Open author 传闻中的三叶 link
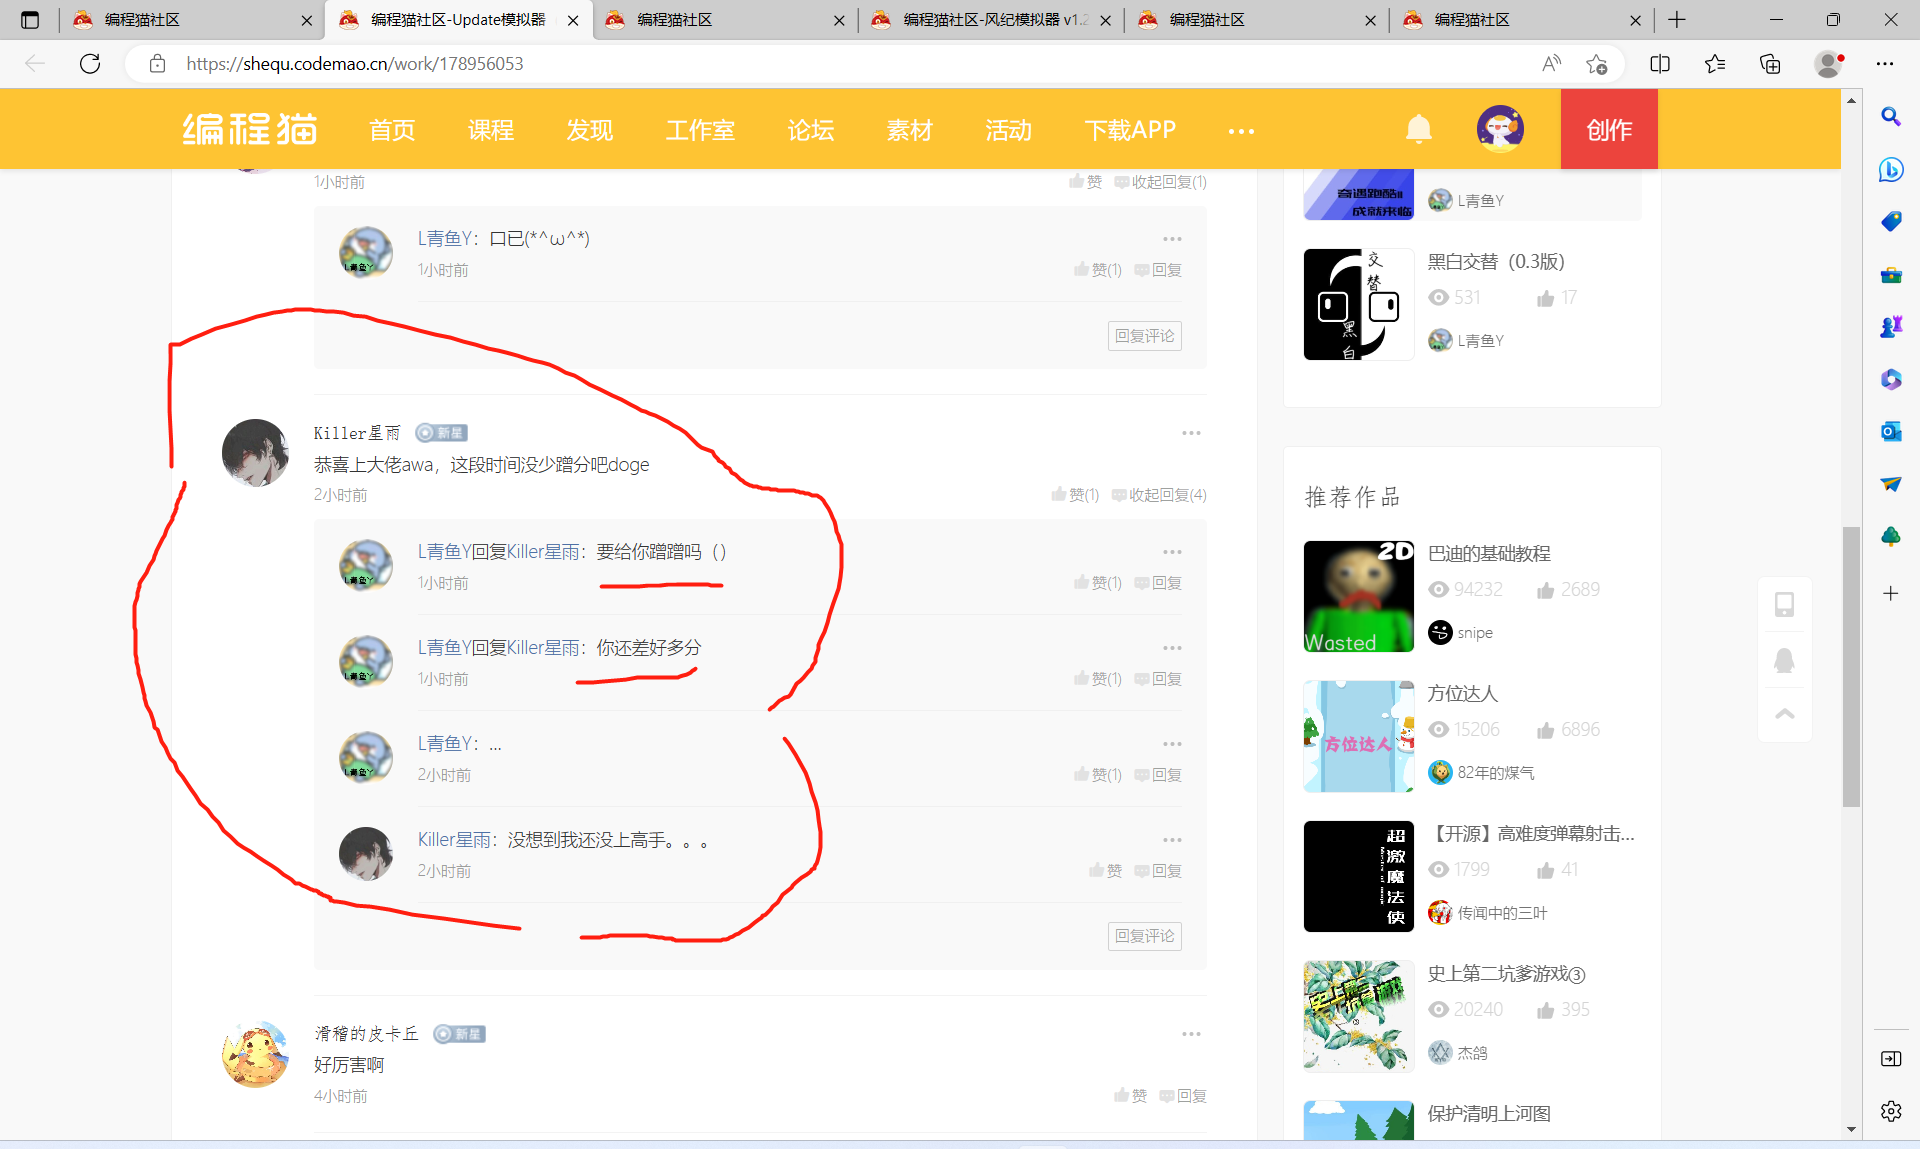The image size is (1920, 1149). pos(1502,912)
